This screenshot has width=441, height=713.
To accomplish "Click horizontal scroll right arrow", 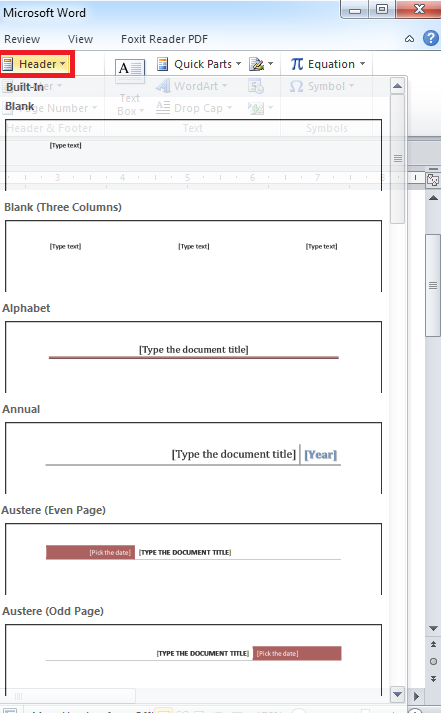I will click(416, 696).
